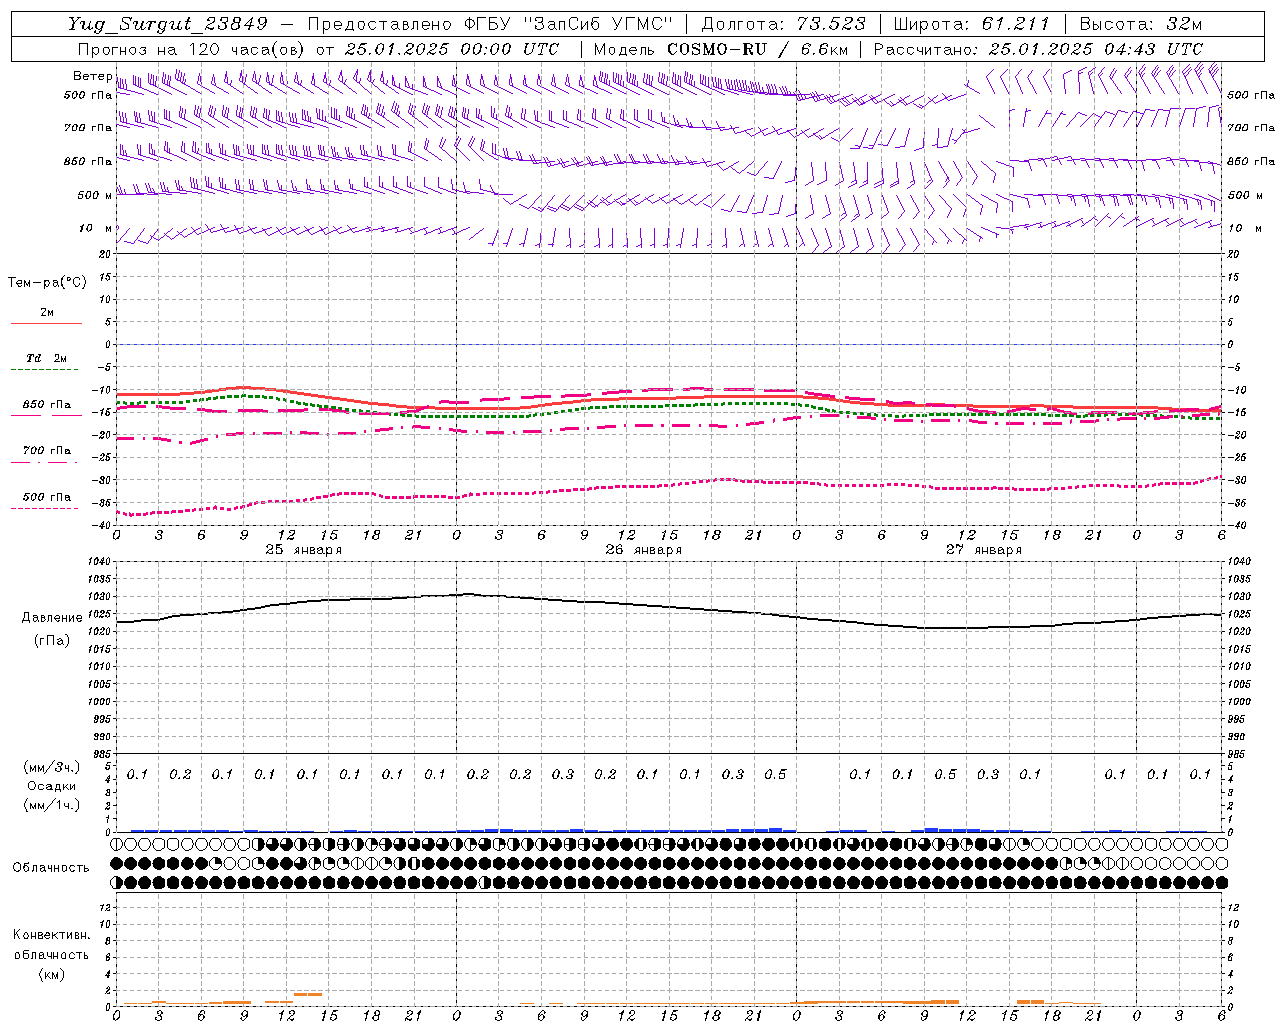Click the Прогноз на 120 часа(ов) forecast text

click(191, 49)
